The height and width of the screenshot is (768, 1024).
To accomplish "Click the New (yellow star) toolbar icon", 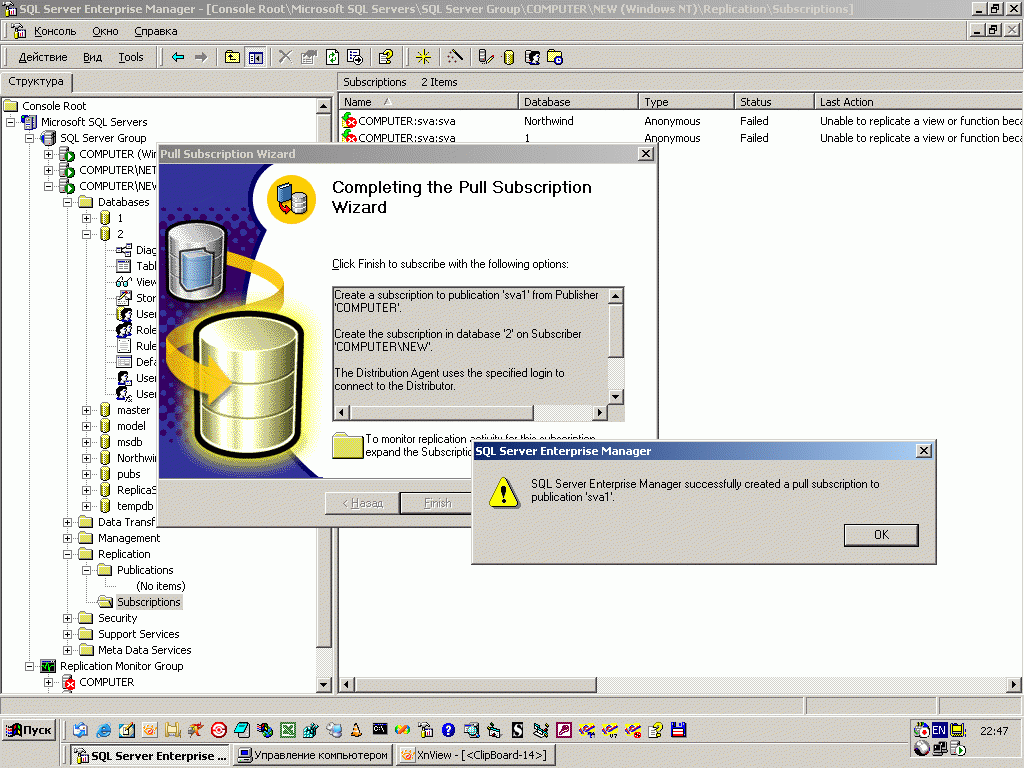I will (423, 57).
